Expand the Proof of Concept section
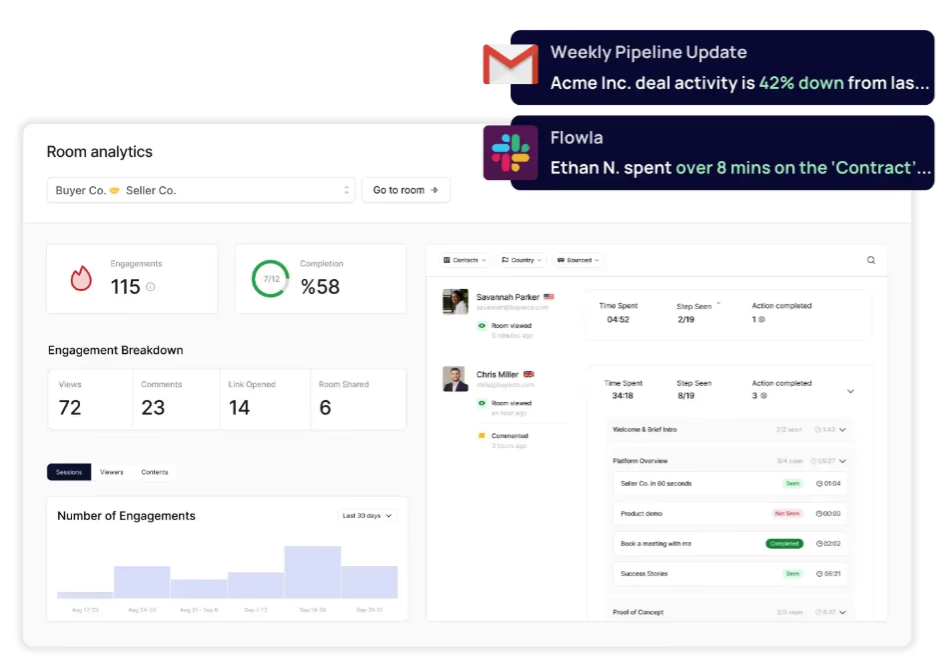 point(842,612)
